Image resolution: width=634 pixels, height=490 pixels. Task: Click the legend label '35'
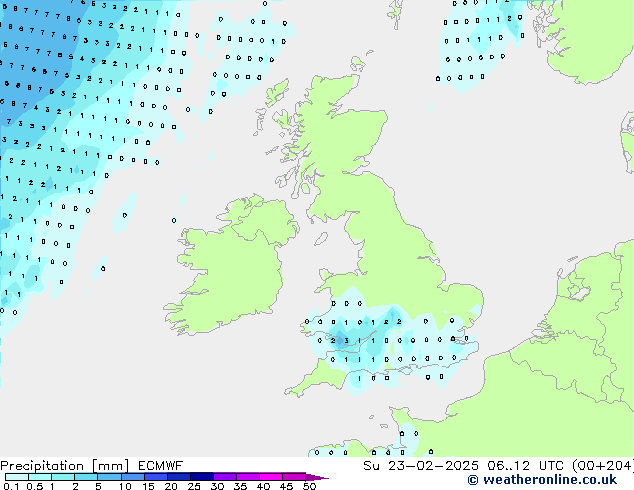coord(240,486)
